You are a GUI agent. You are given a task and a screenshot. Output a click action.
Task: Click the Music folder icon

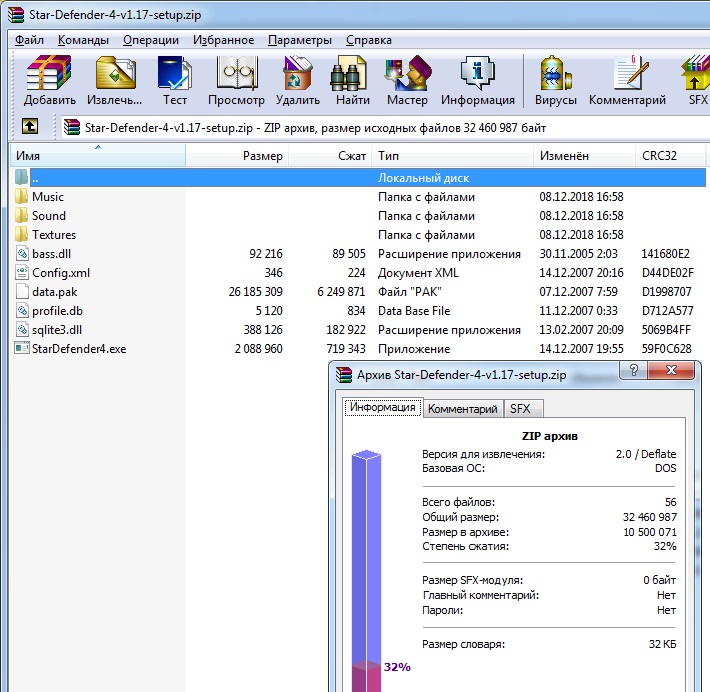(x=21, y=197)
